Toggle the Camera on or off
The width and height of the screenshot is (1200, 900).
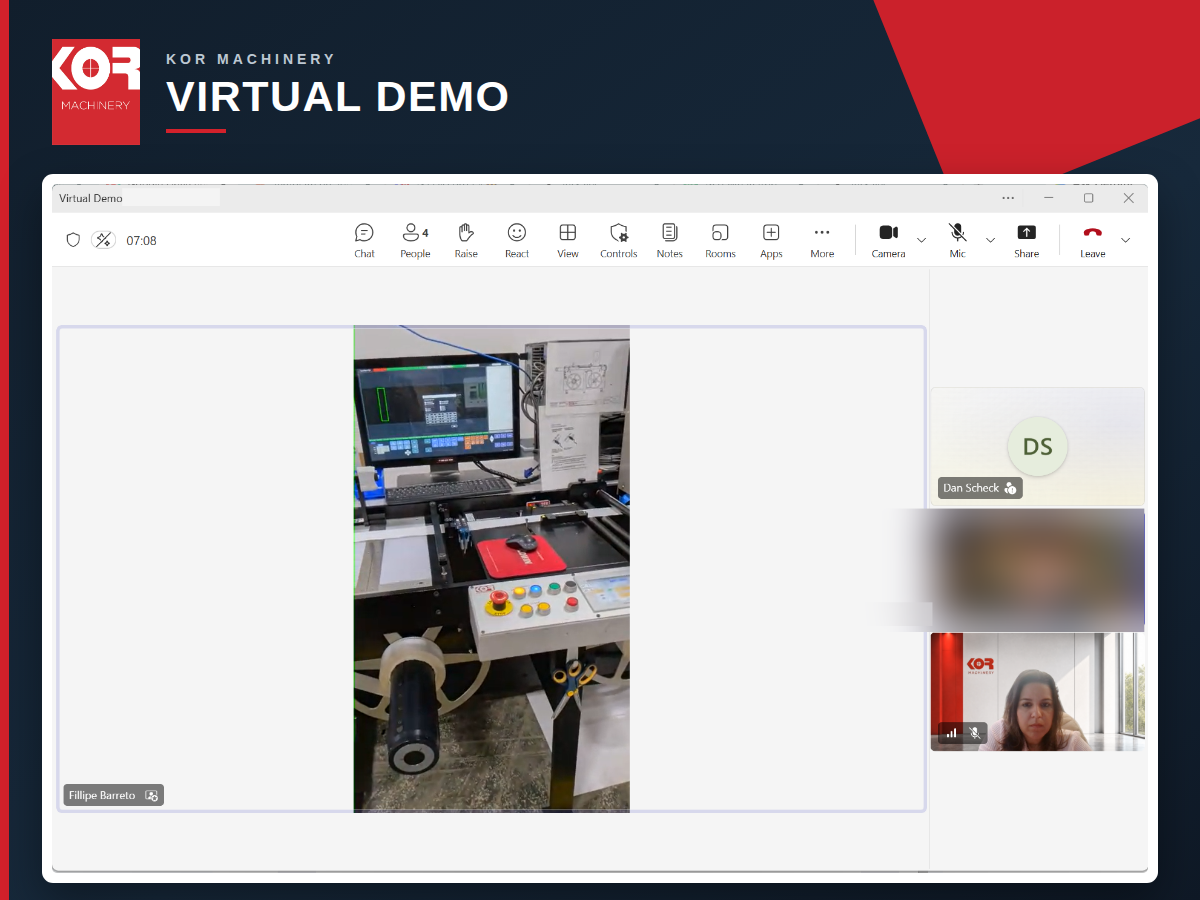click(888, 240)
